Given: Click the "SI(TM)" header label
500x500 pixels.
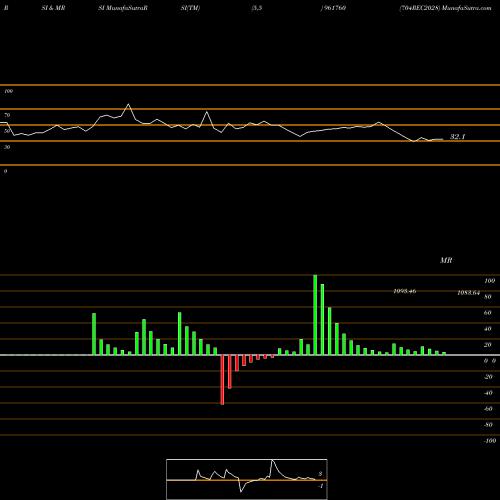Looking at the screenshot, I should (x=190, y=8).
